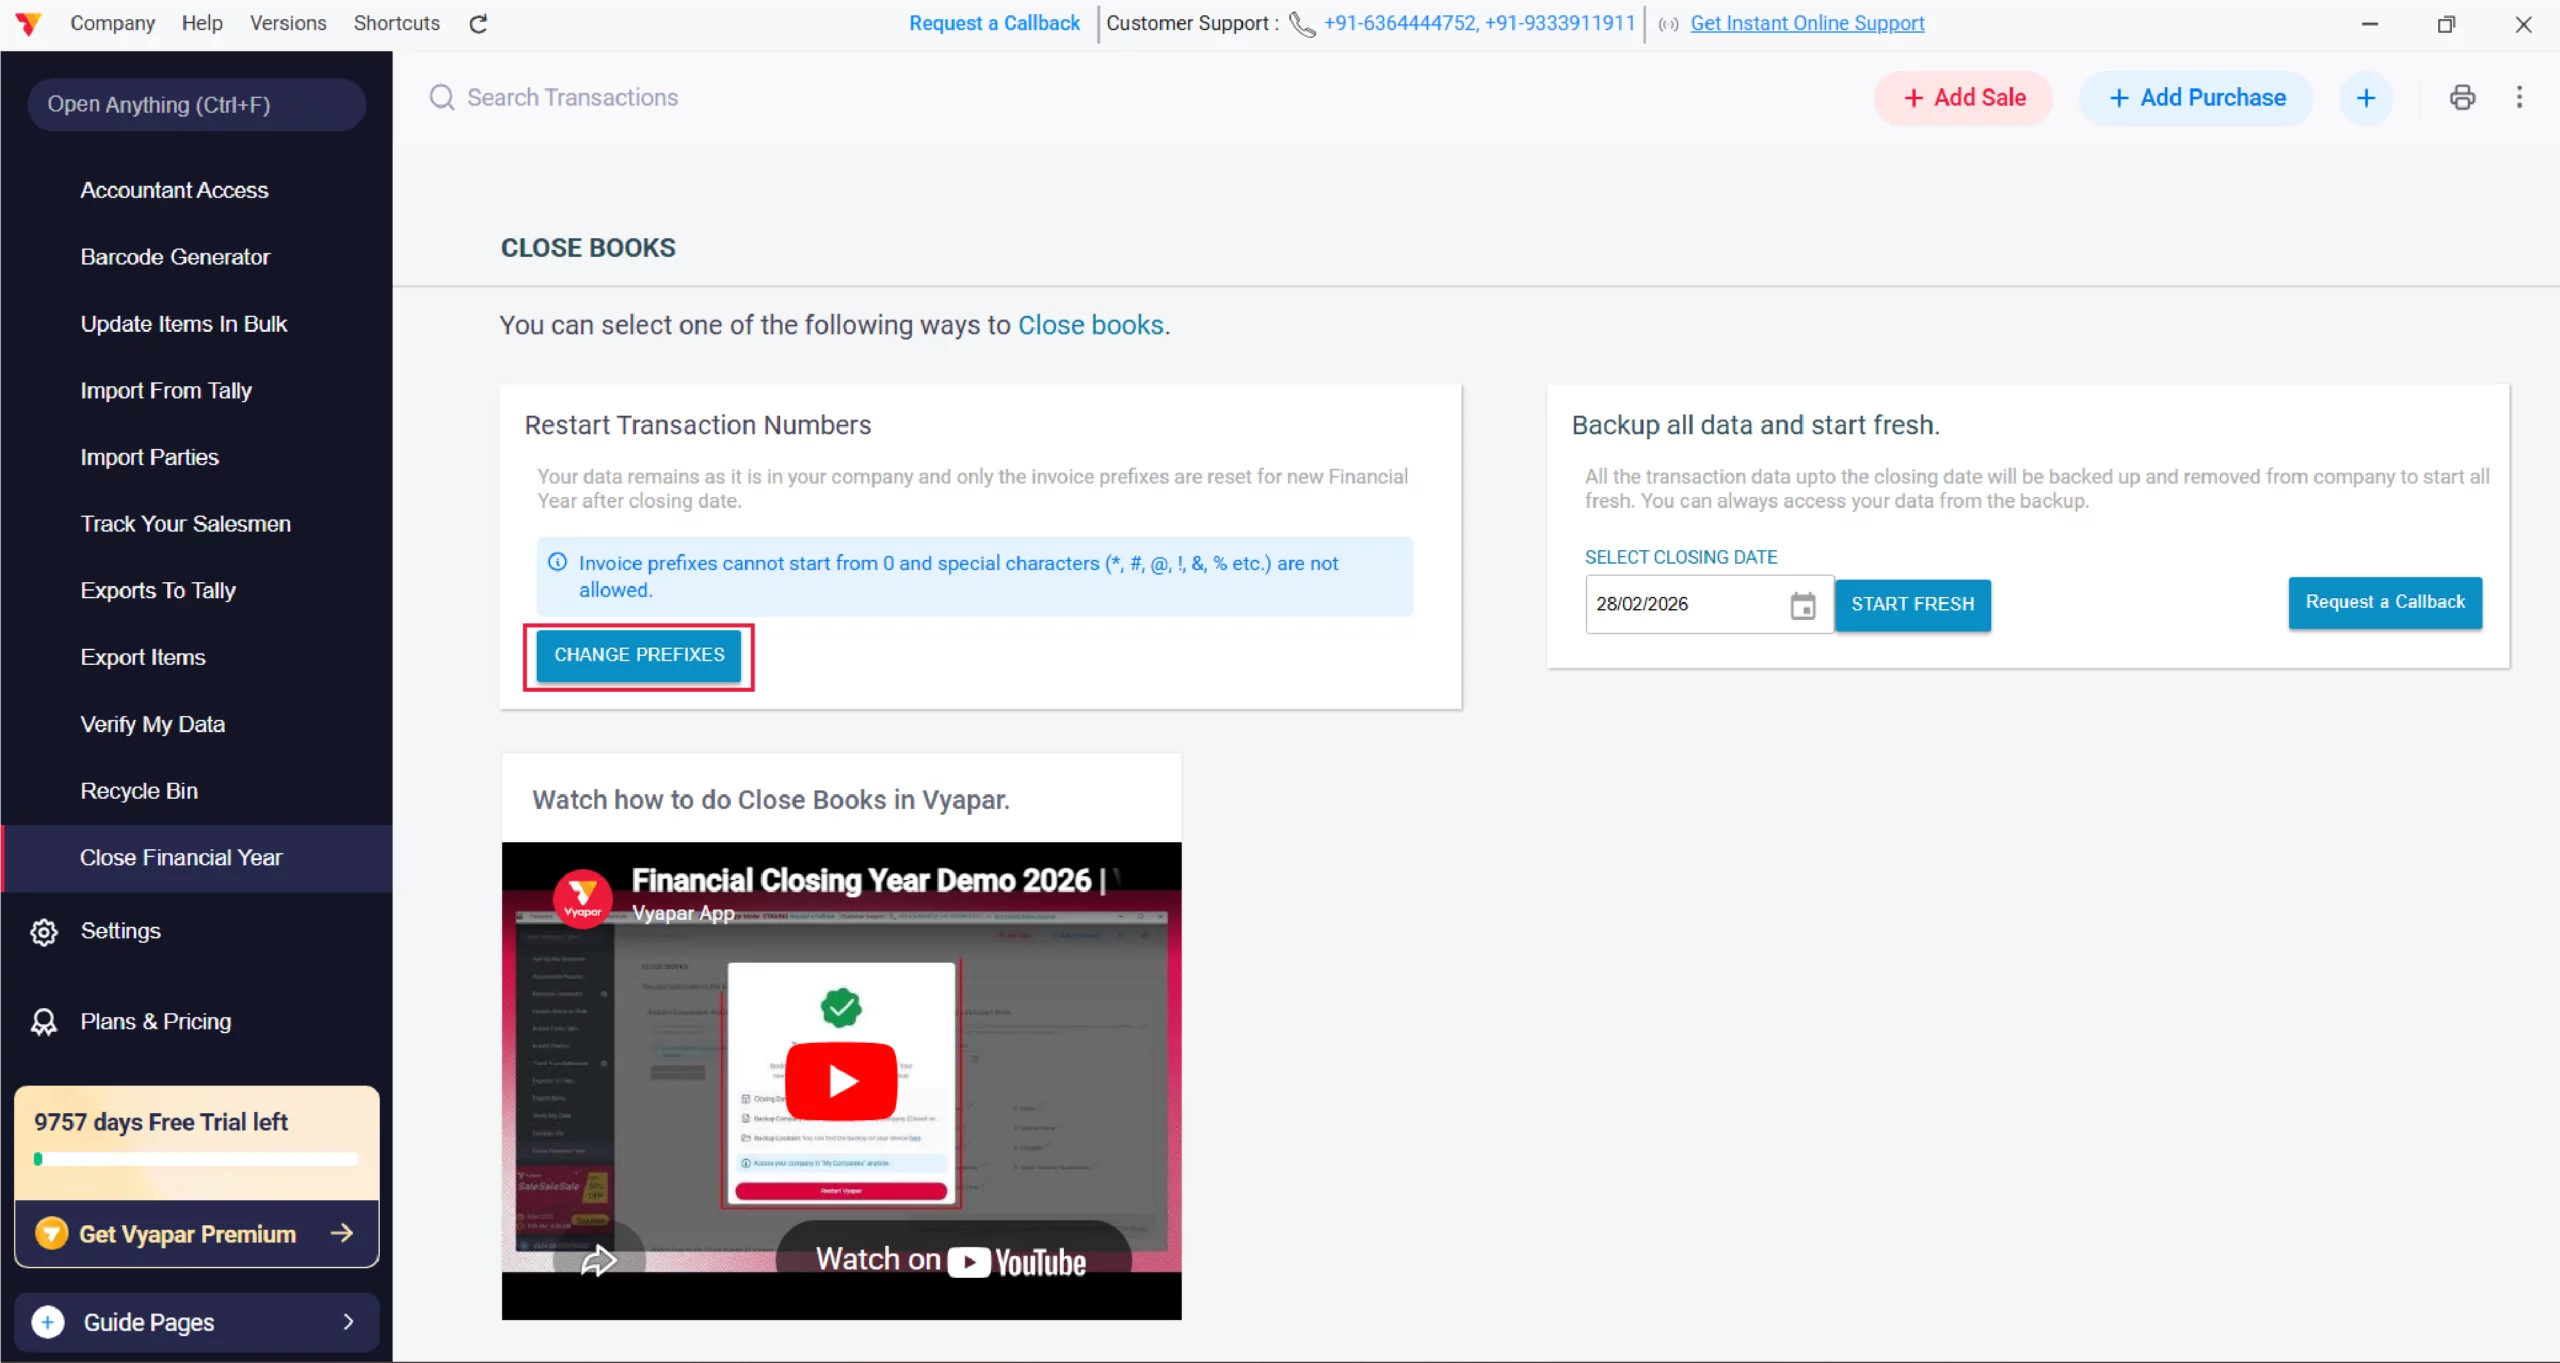Image resolution: width=2560 pixels, height=1363 pixels.
Task: Click the Plans & Pricing badge icon
Action: [x=44, y=1022]
